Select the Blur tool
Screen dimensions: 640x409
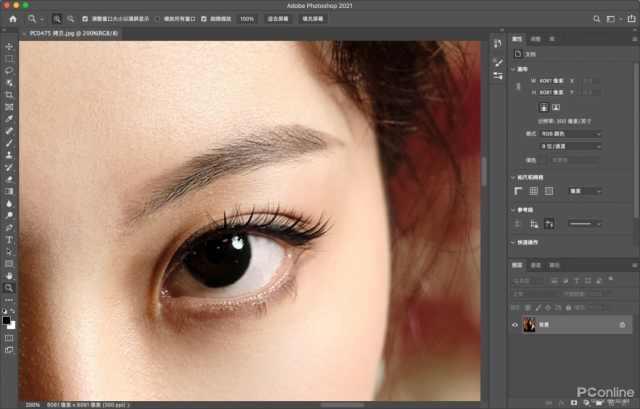click(x=9, y=204)
